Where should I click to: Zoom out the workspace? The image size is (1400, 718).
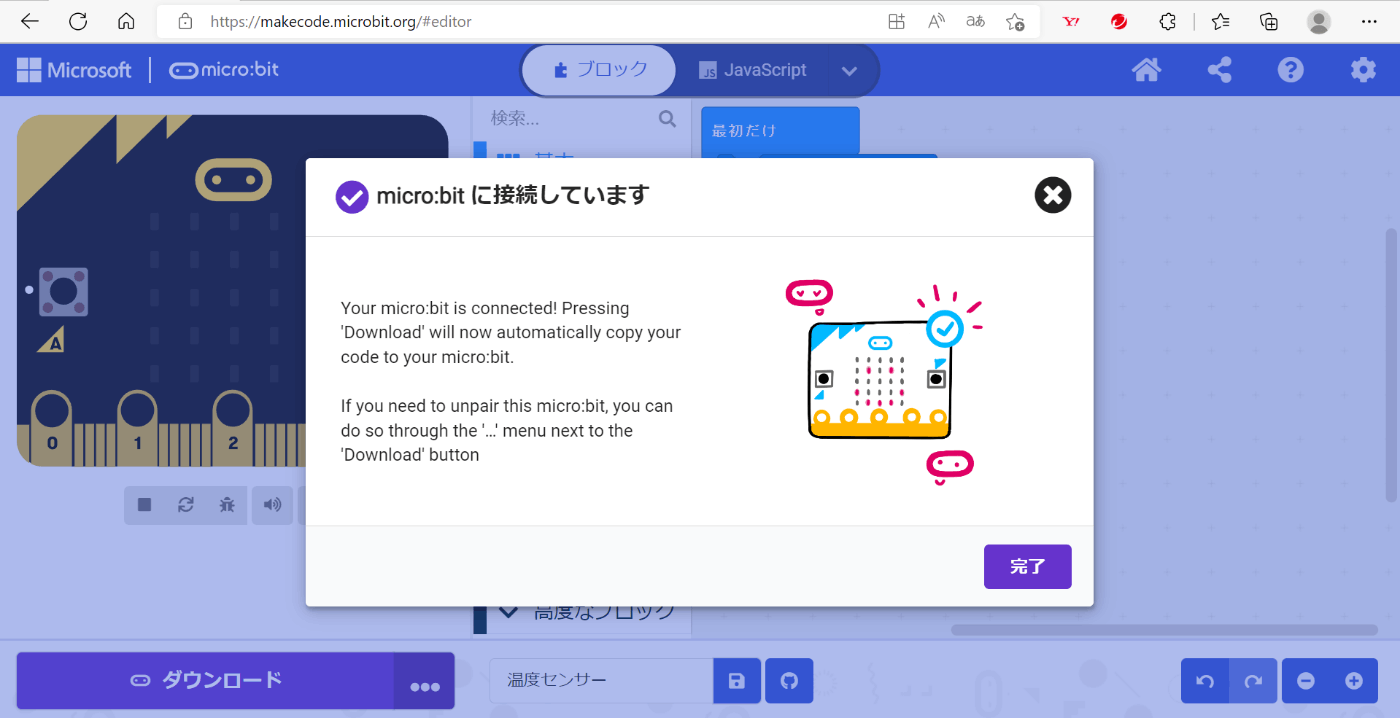(1306, 681)
